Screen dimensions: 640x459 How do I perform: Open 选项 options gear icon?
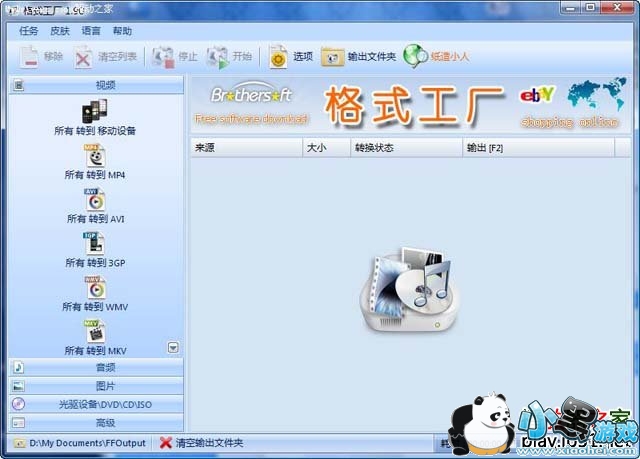[x=278, y=57]
